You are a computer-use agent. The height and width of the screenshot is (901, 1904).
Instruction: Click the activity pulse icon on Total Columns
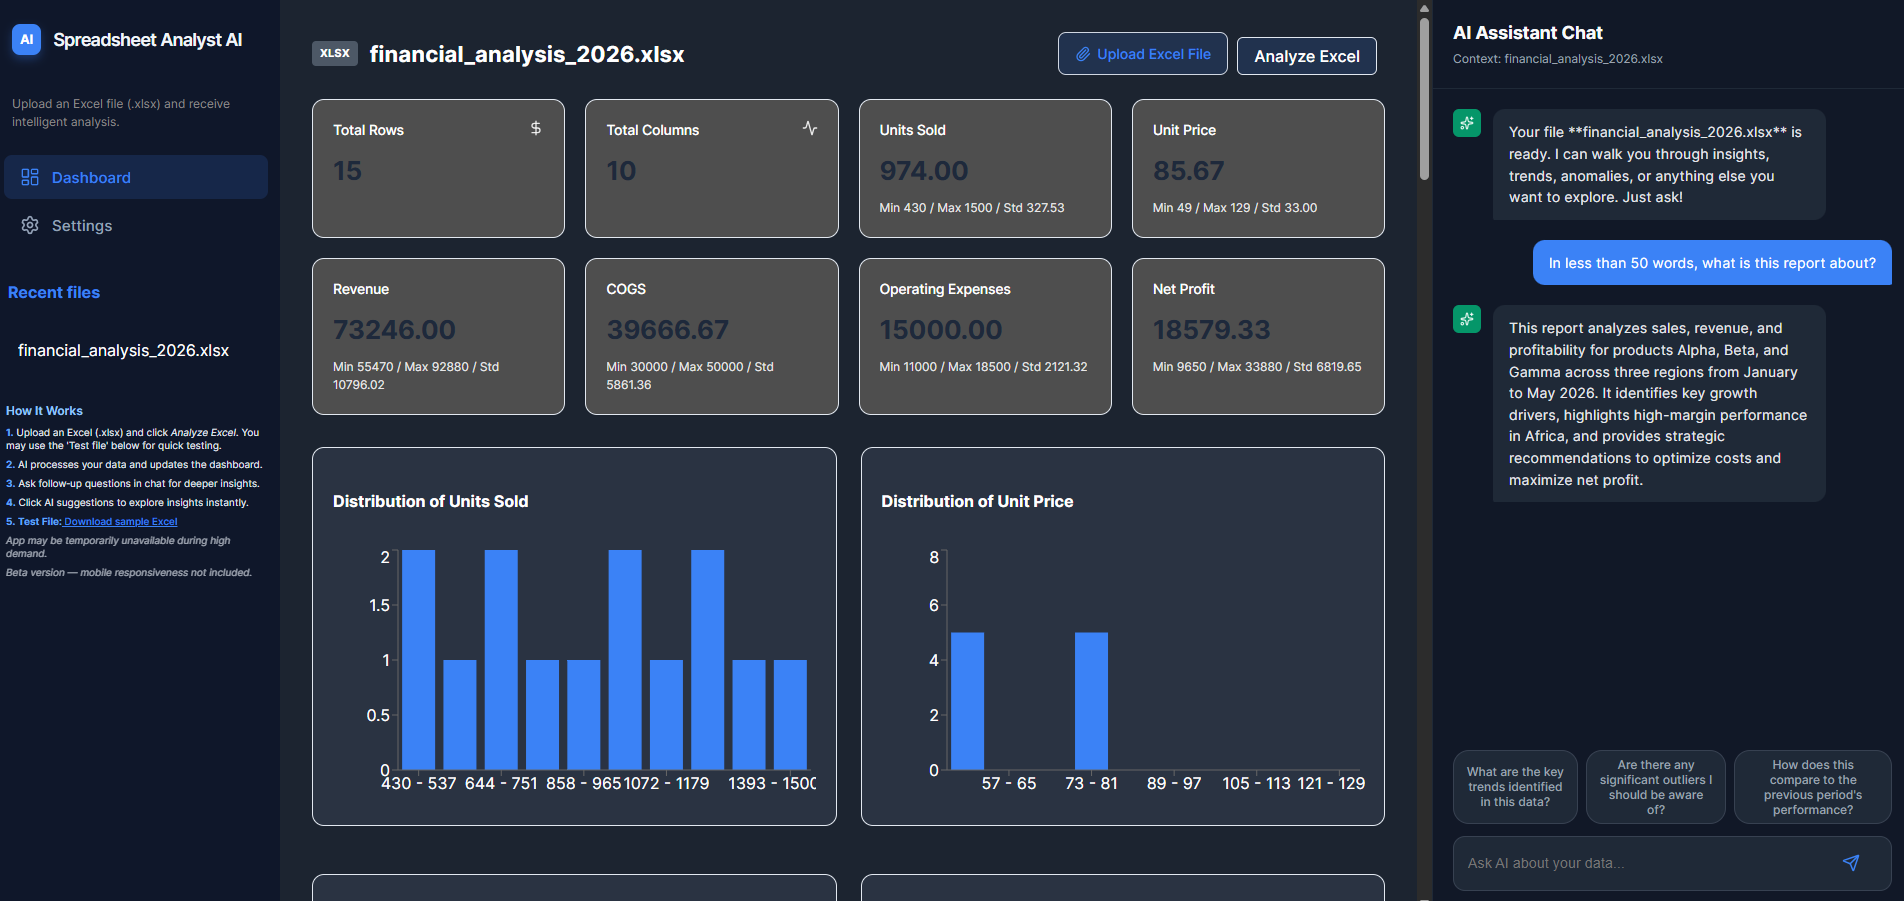click(810, 128)
